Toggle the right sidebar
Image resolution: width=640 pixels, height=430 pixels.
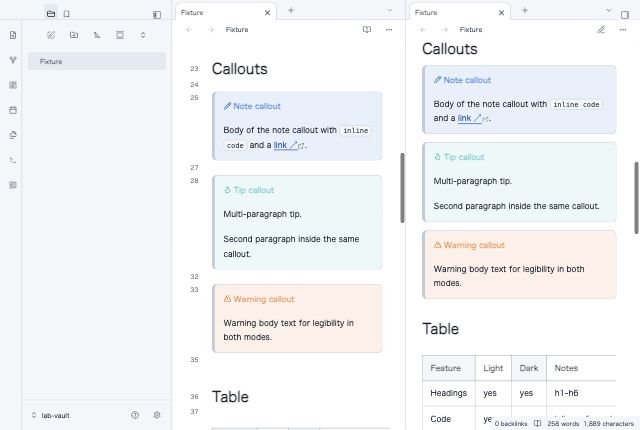(x=625, y=15)
